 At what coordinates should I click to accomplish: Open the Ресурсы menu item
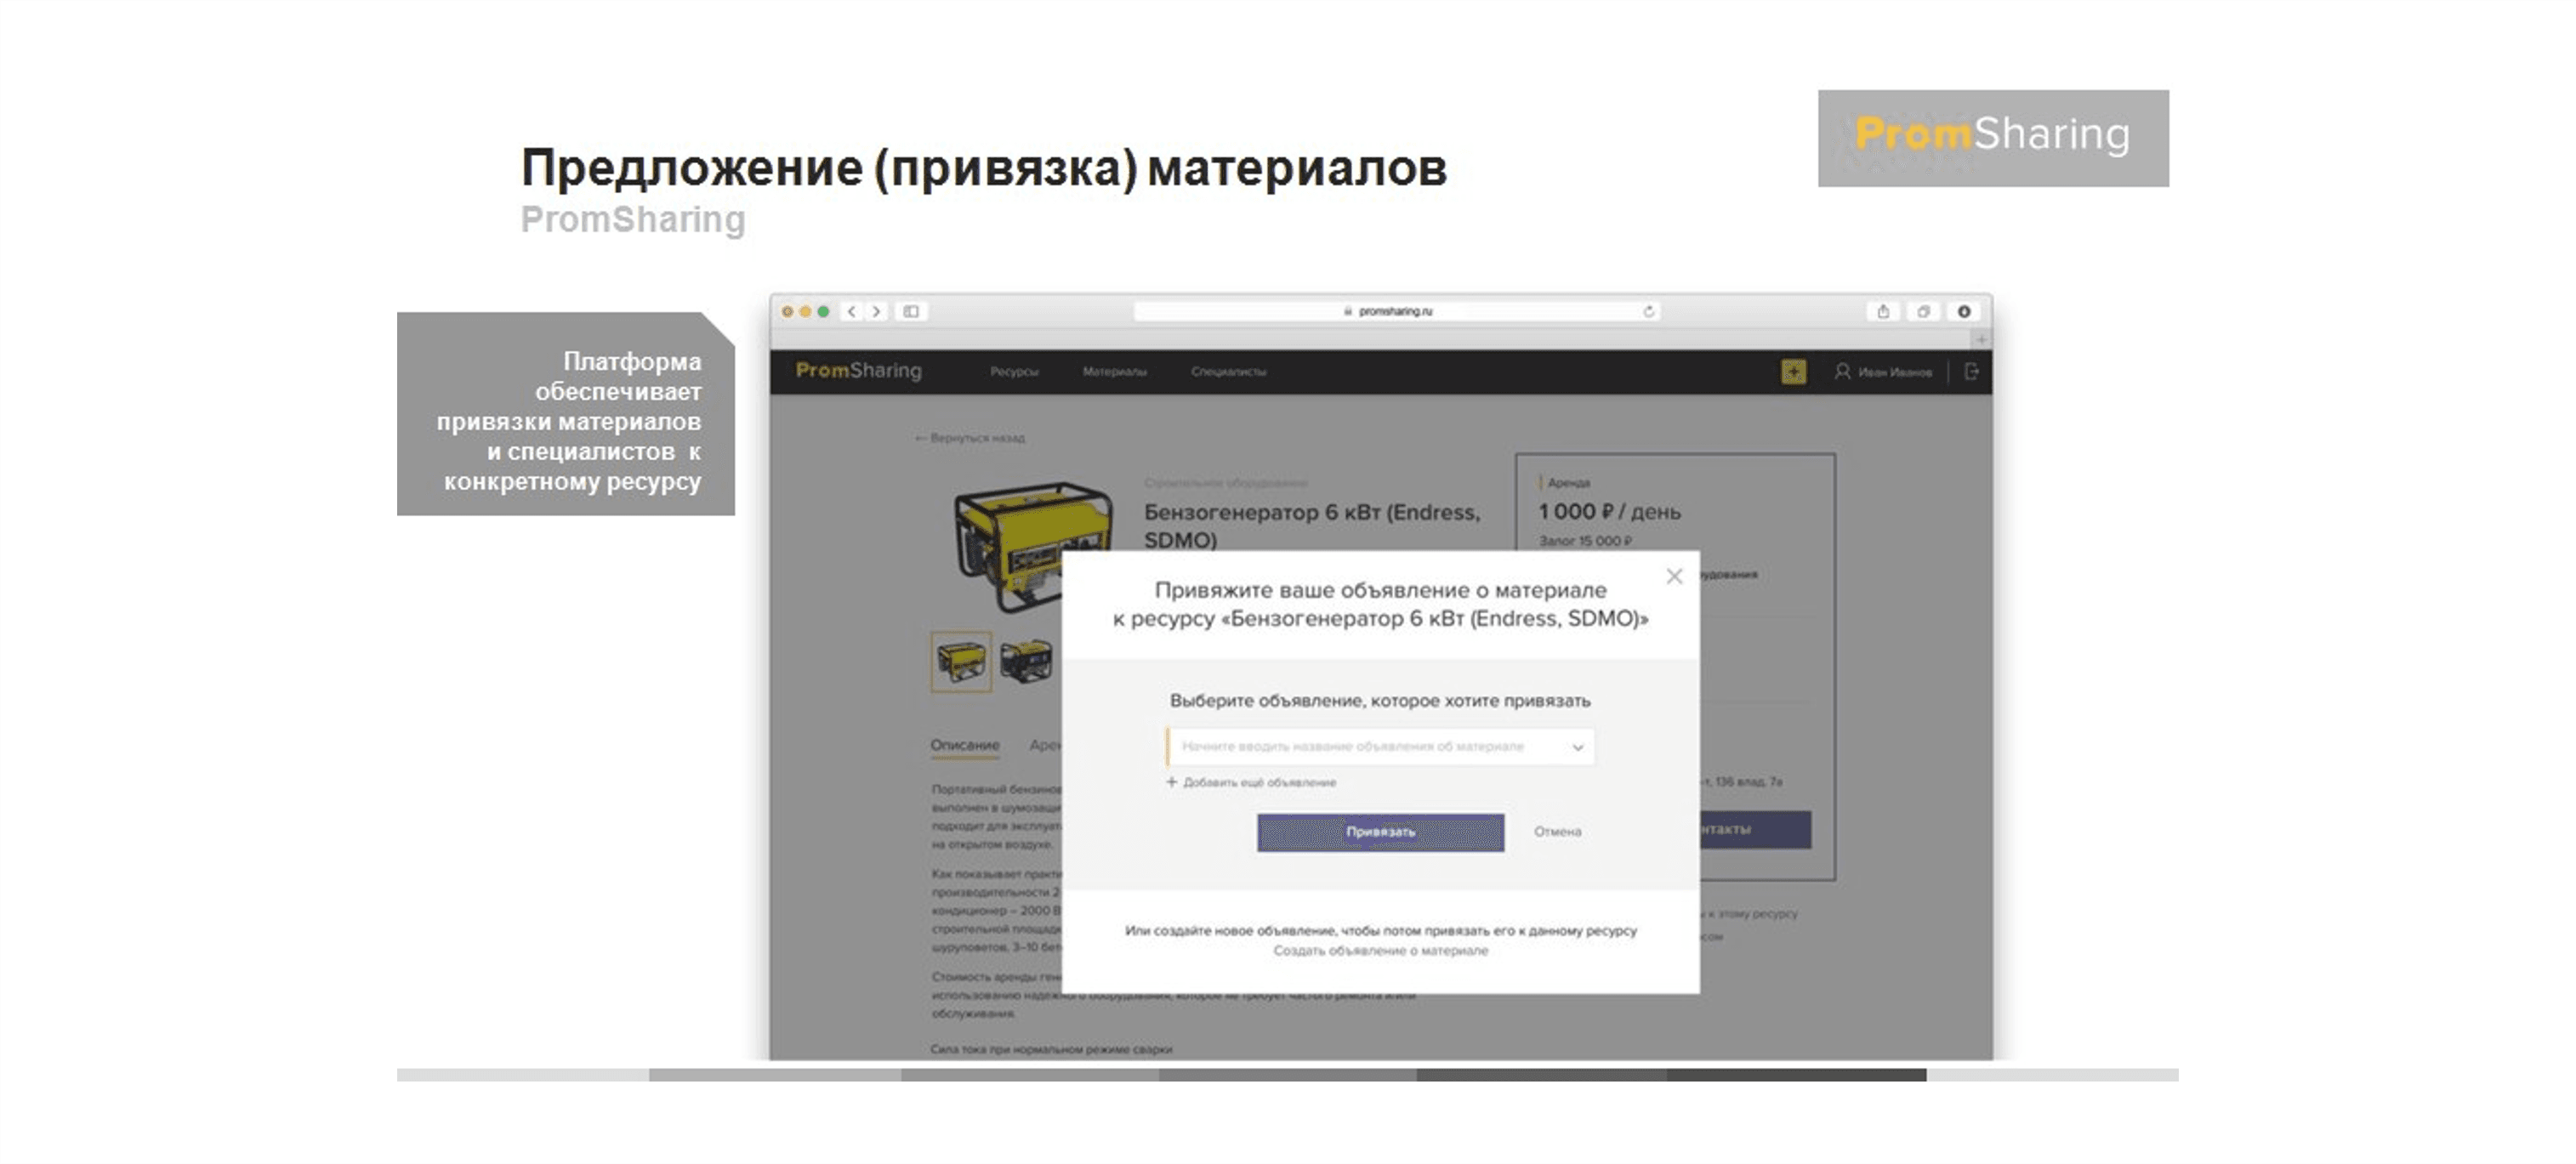pyautogui.click(x=1014, y=372)
